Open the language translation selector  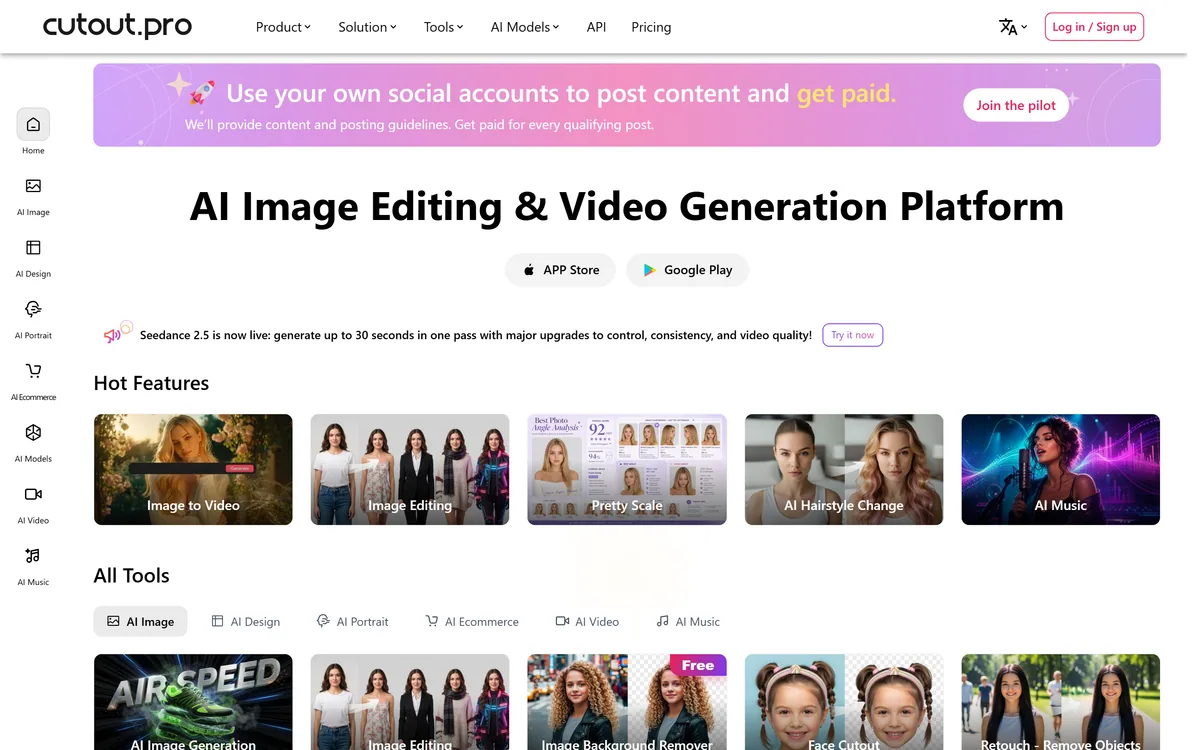pos(1013,27)
